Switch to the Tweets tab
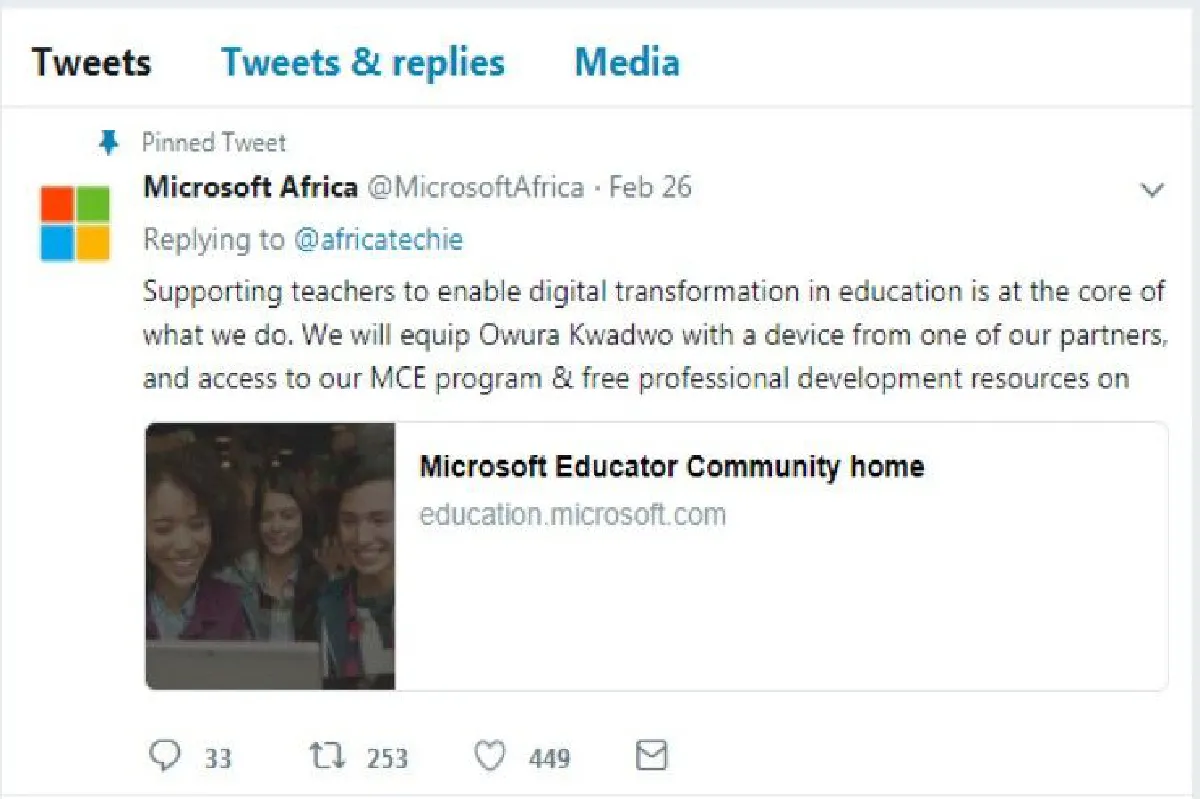Screen dimensions: 1200x799 point(91,62)
